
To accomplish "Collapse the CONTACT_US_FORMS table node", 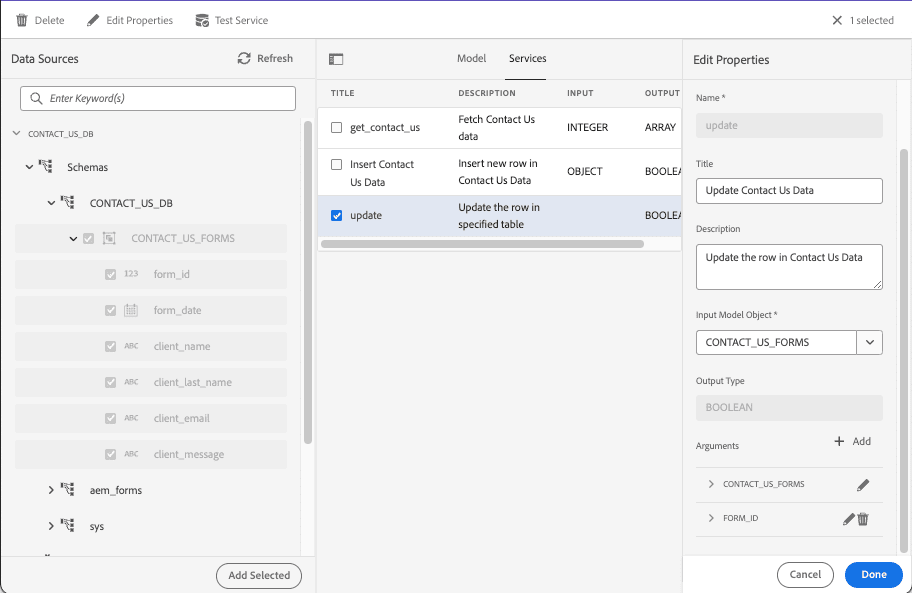I will [x=73, y=238].
